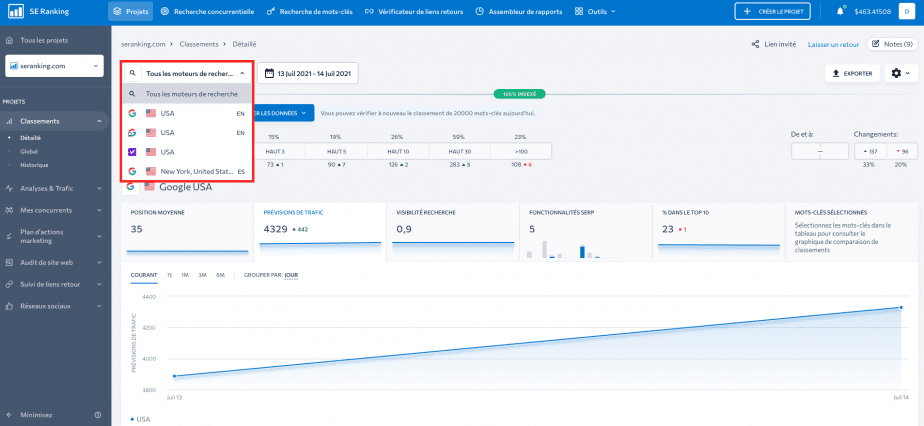
Task: Filter by positive changes 157
Action: [870, 151]
